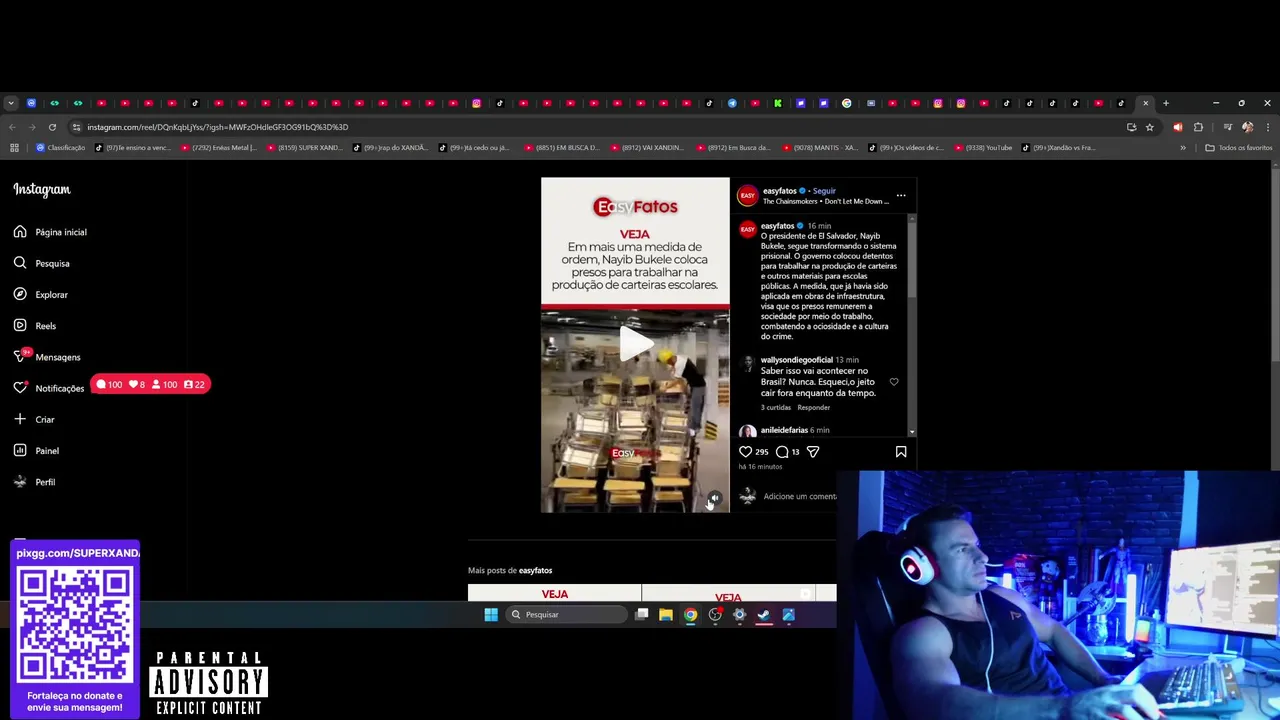Go back in Chrome
Image resolution: width=1280 pixels, height=720 pixels.
click(12, 127)
